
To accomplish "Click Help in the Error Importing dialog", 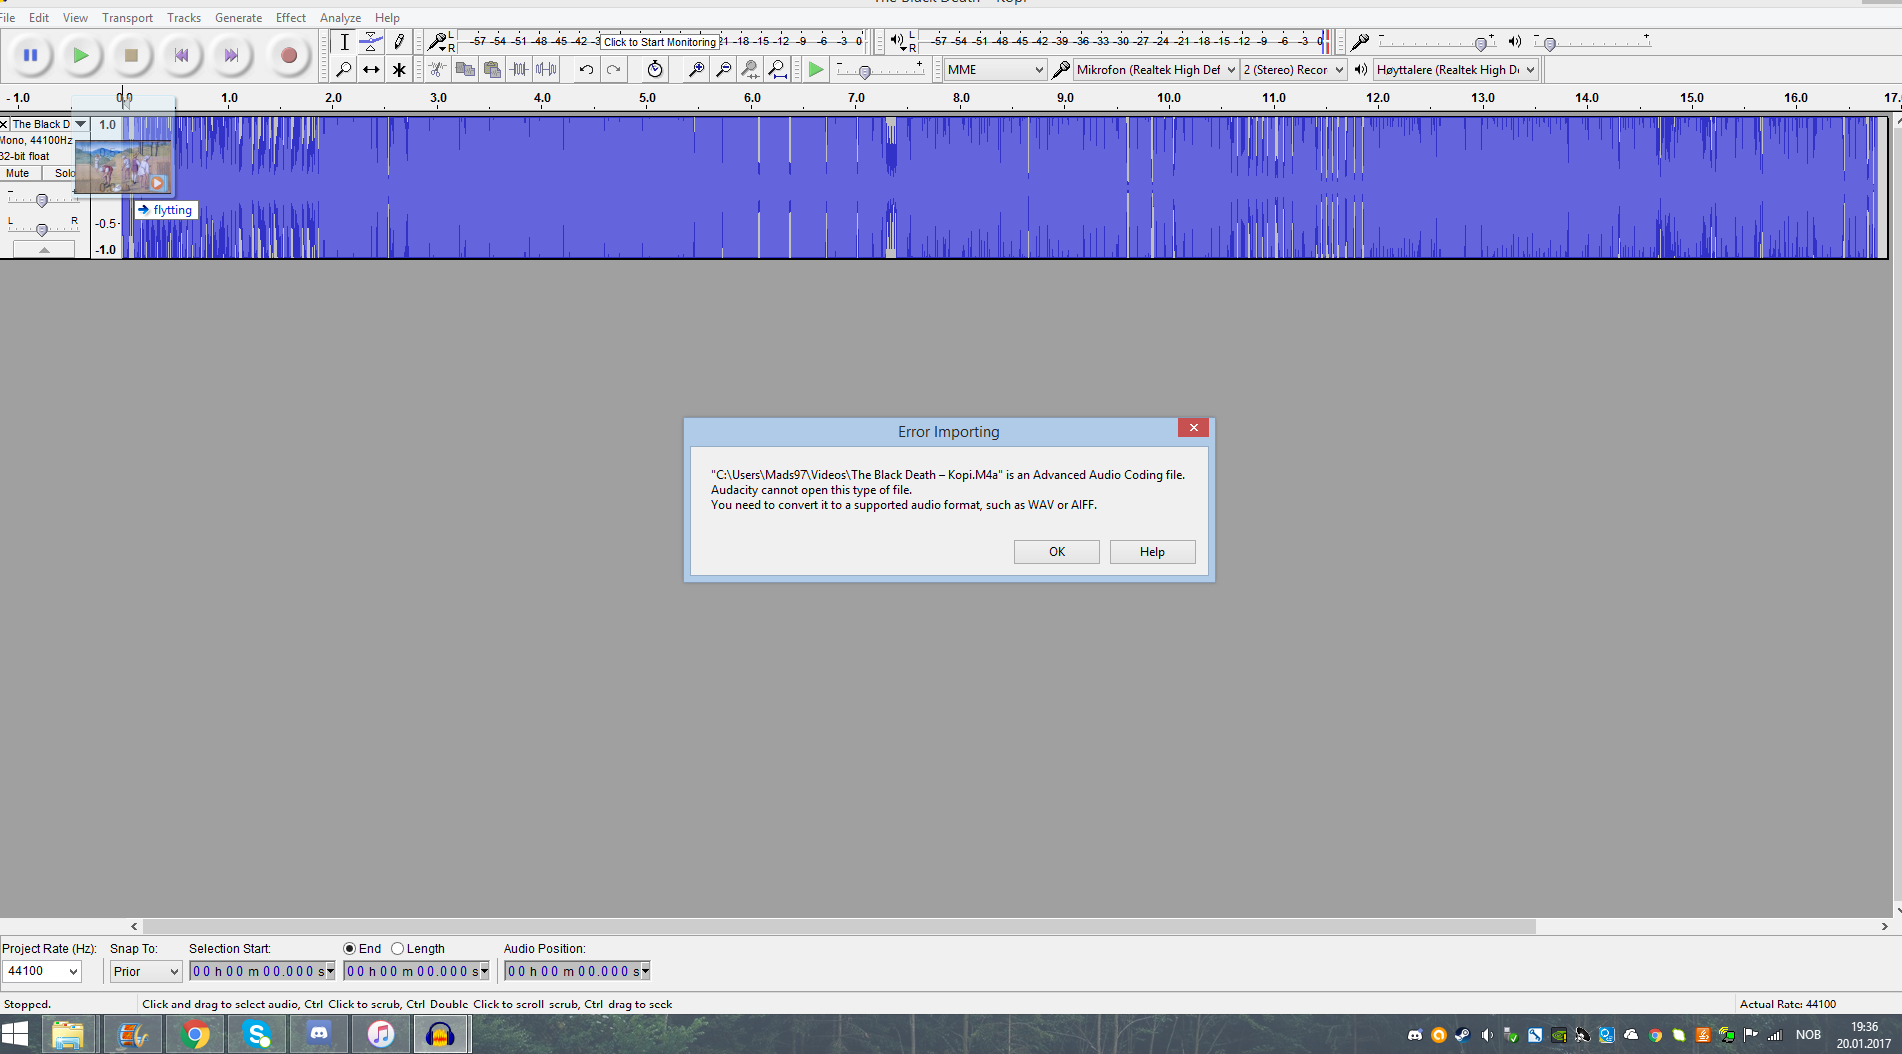I will [1152, 552].
